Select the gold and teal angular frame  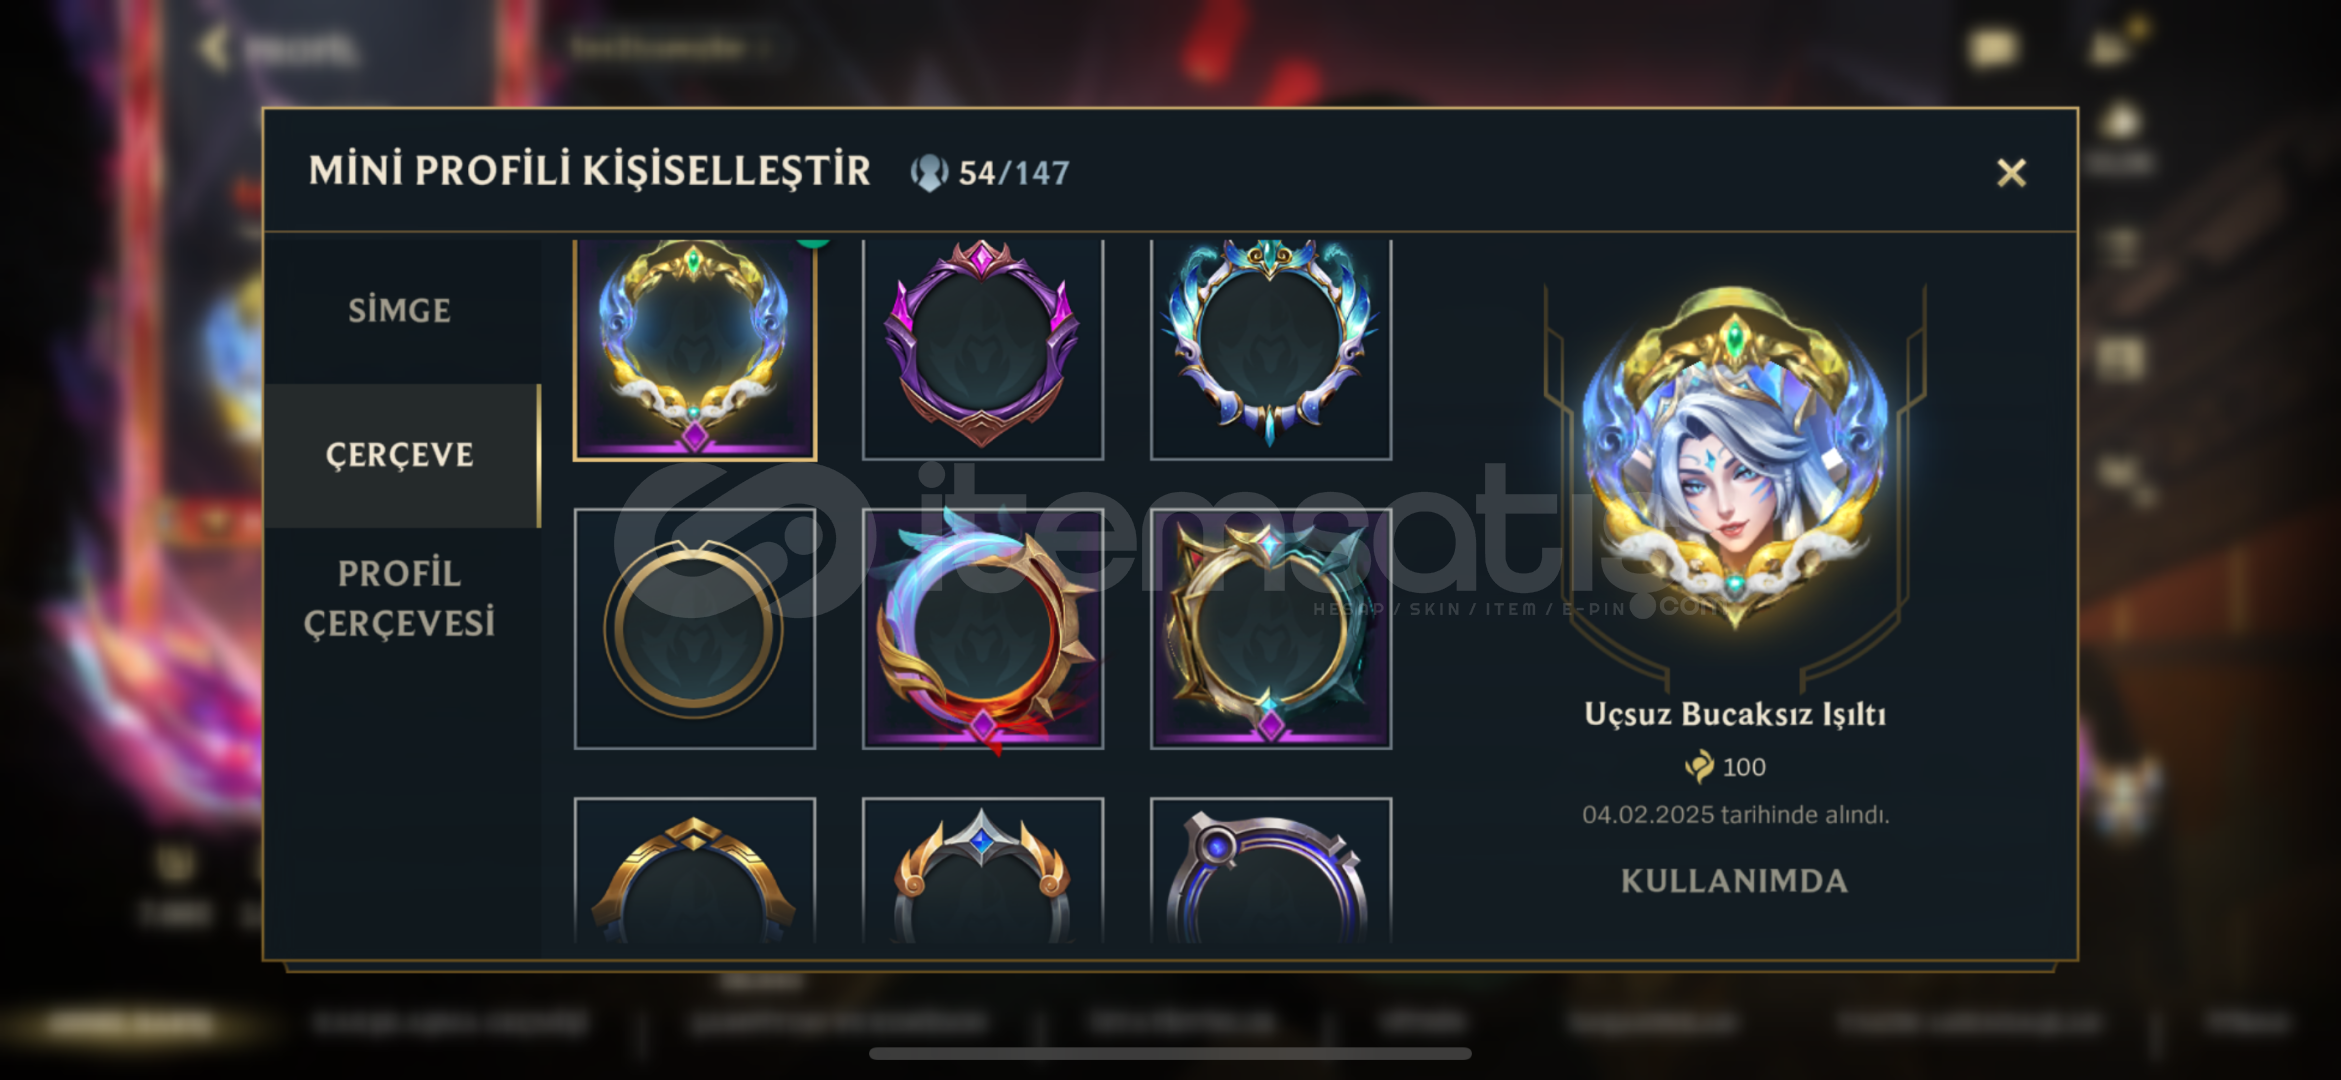click(x=1271, y=629)
